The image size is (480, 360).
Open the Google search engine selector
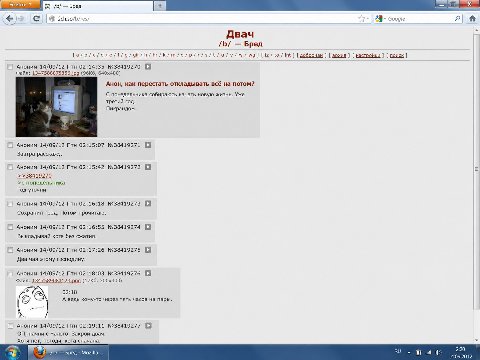pos(380,19)
